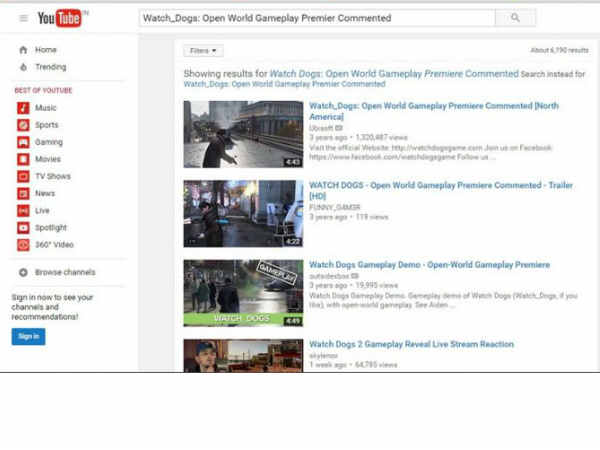The image size is (600, 450).
Task: Open the GAMEPLAY Watch Dogs thumbnail
Action: [x=243, y=293]
